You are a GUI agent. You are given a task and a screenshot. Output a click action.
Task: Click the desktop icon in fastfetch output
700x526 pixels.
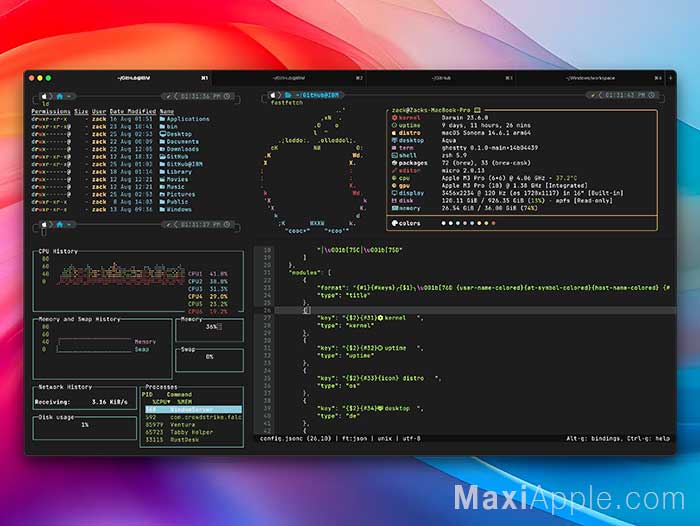(x=395, y=140)
